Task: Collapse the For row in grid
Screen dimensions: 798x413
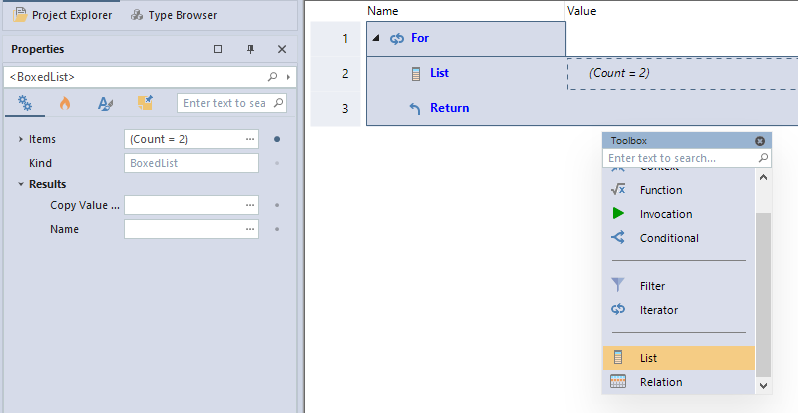Action: click(376, 38)
